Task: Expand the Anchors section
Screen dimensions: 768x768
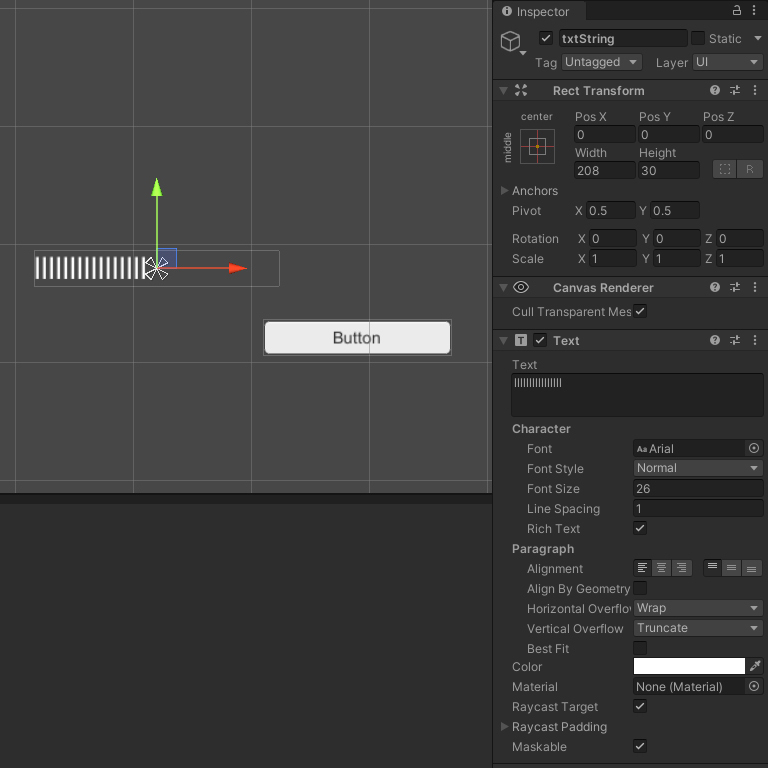Action: 504,190
